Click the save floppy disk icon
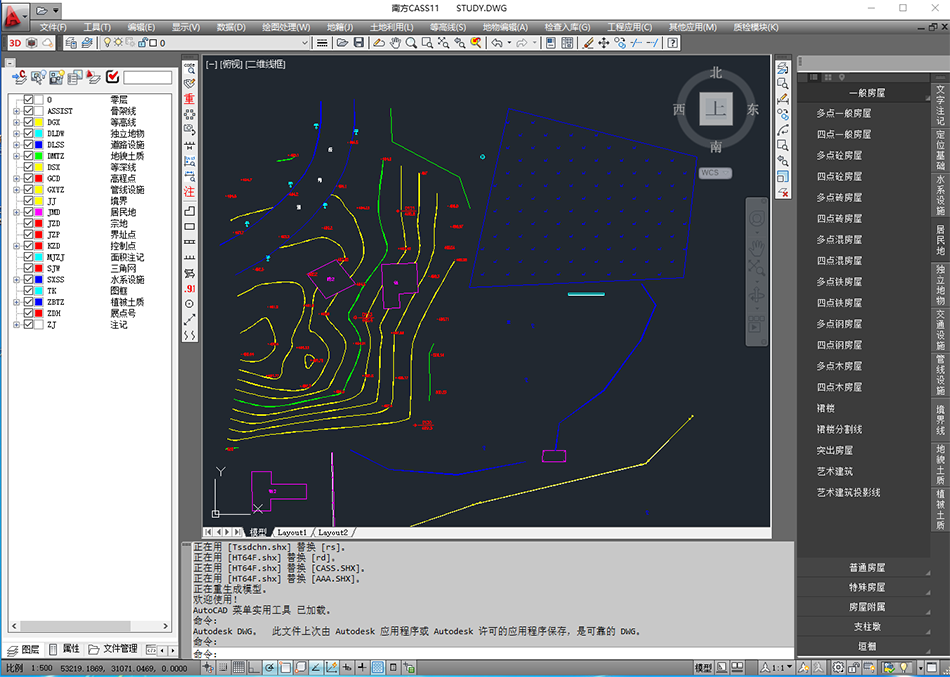 point(359,43)
